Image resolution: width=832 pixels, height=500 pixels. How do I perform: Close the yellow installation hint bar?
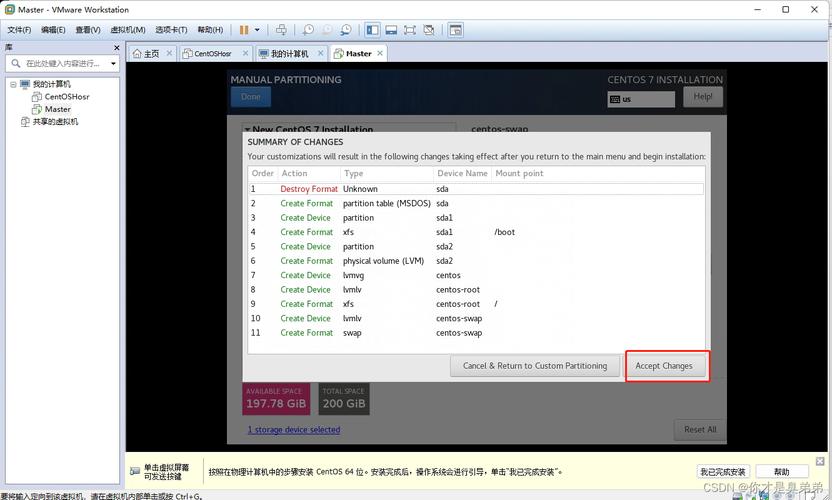click(820, 461)
